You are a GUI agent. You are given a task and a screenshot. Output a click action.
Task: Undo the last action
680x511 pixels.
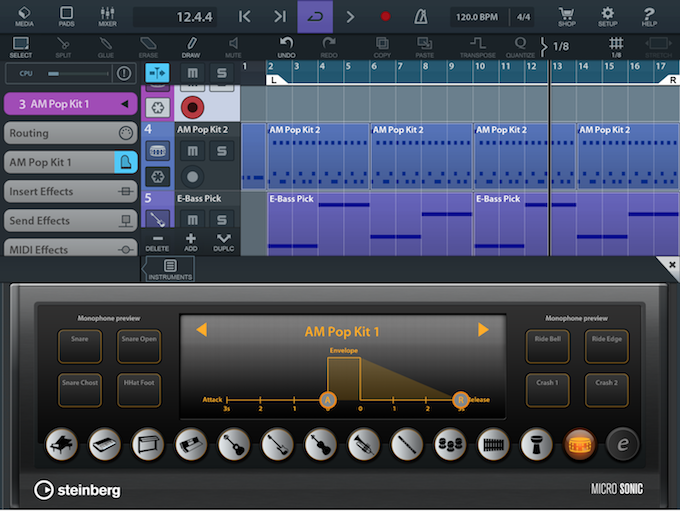click(x=286, y=47)
